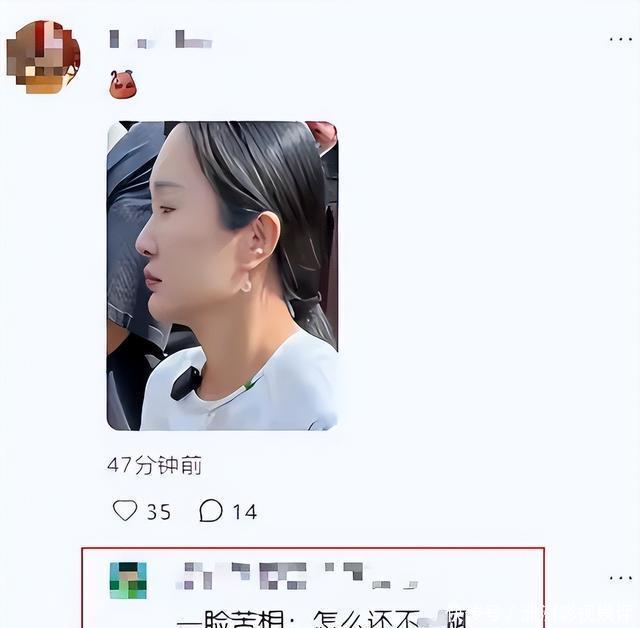Open the post's three-dot options menu
This screenshot has height=628, width=640.
(x=621, y=40)
